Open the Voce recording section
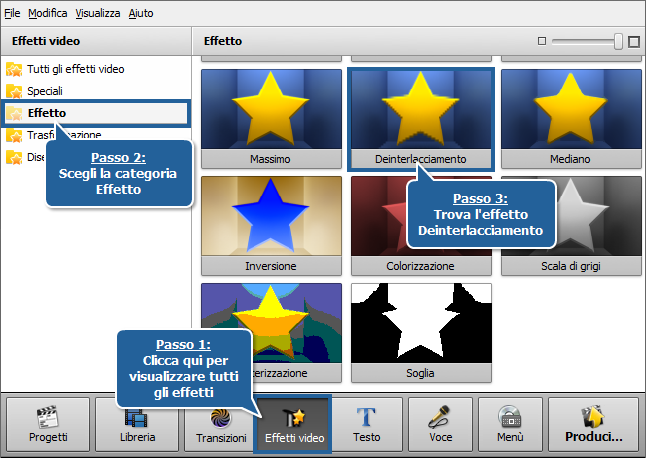Viewport: 646px width, 458px height. [440, 424]
